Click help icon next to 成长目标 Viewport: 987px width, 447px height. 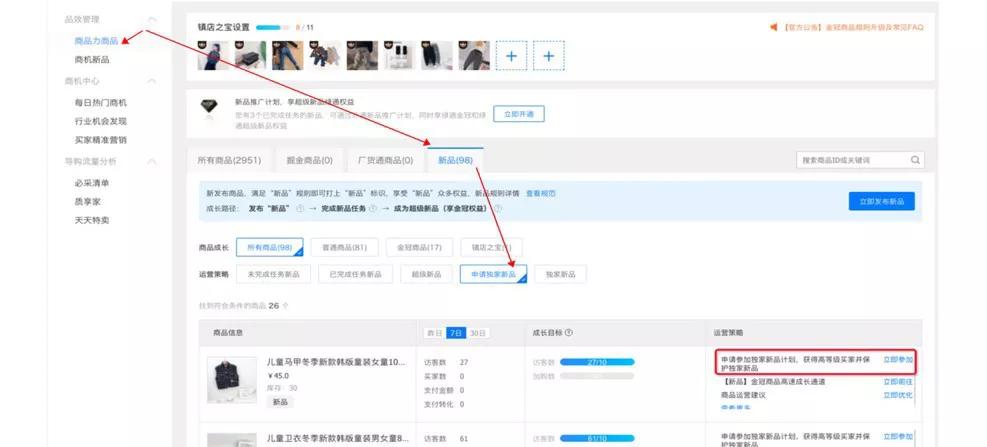click(x=569, y=332)
